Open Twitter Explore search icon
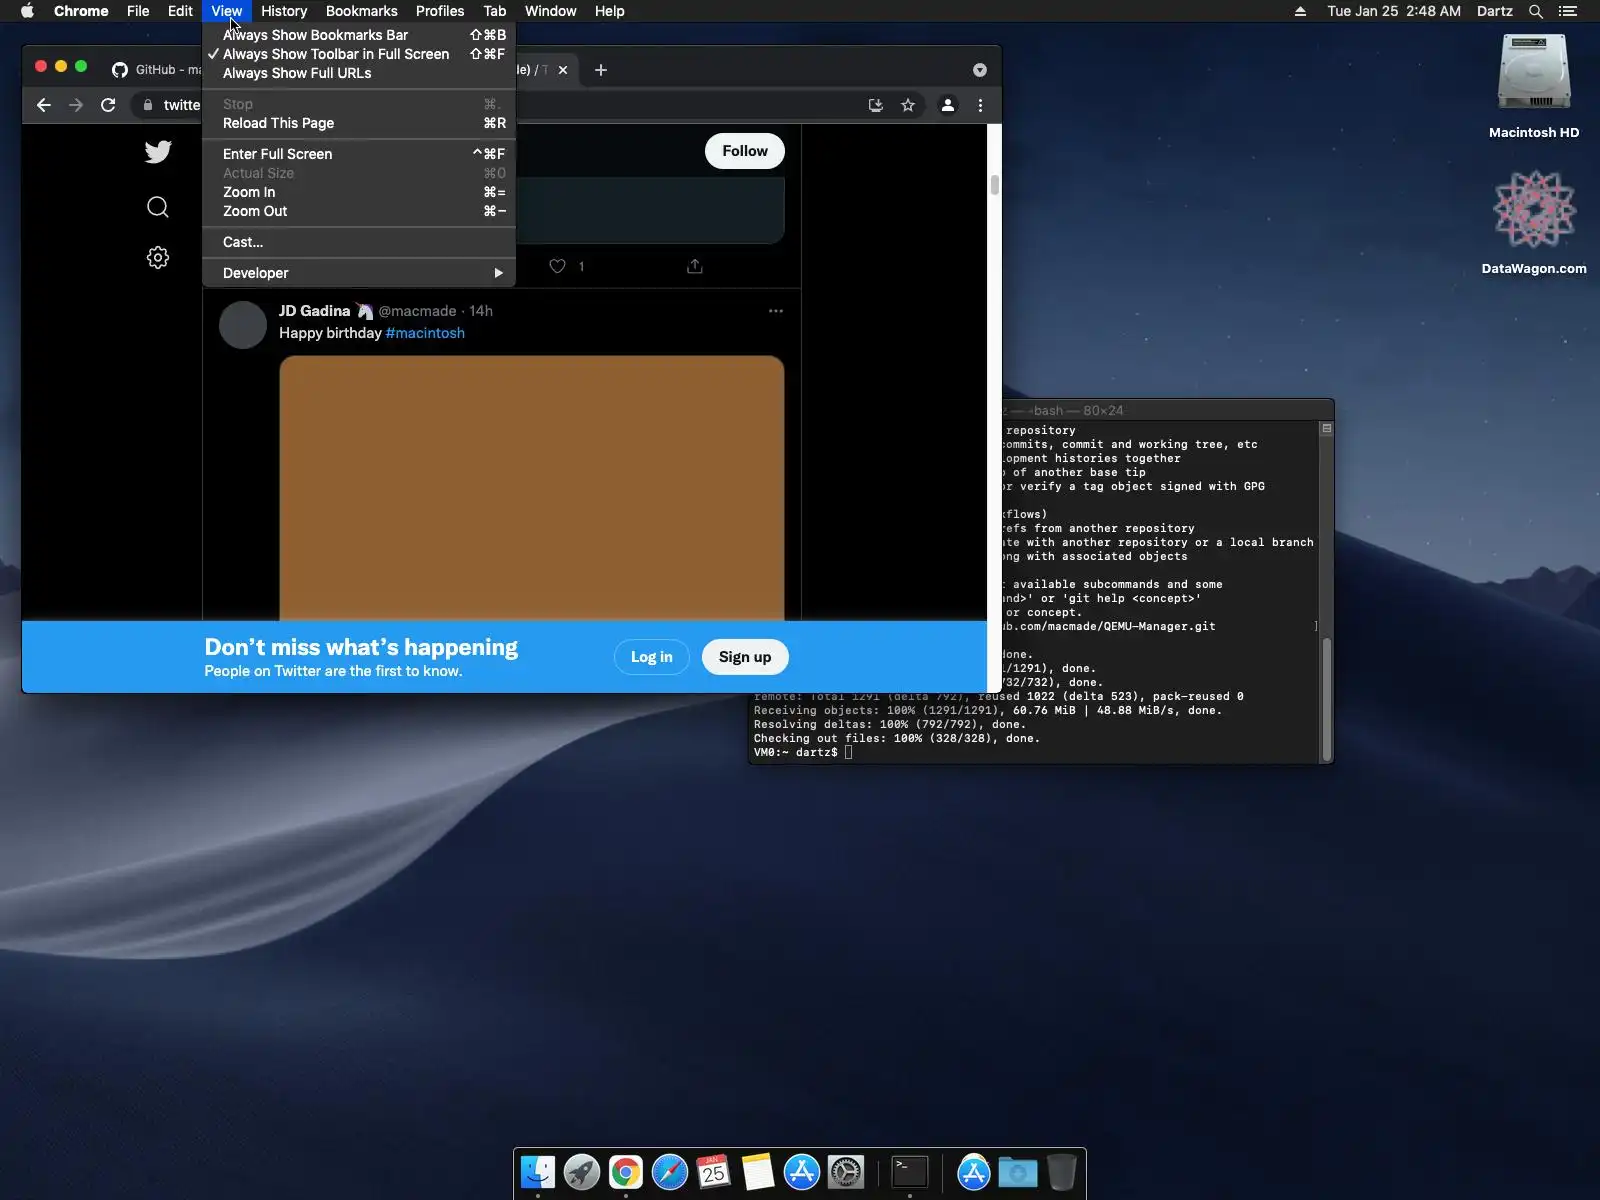The width and height of the screenshot is (1600, 1200). click(158, 207)
